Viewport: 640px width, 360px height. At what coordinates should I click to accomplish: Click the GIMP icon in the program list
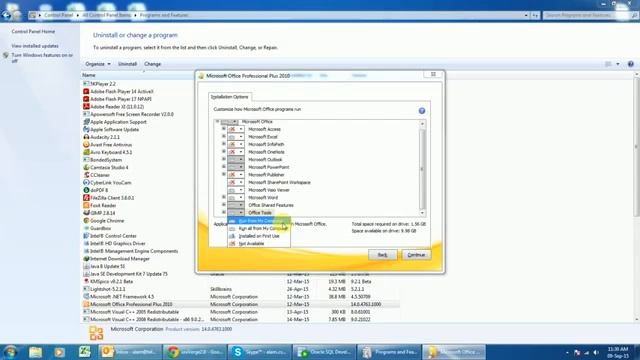click(x=86, y=213)
